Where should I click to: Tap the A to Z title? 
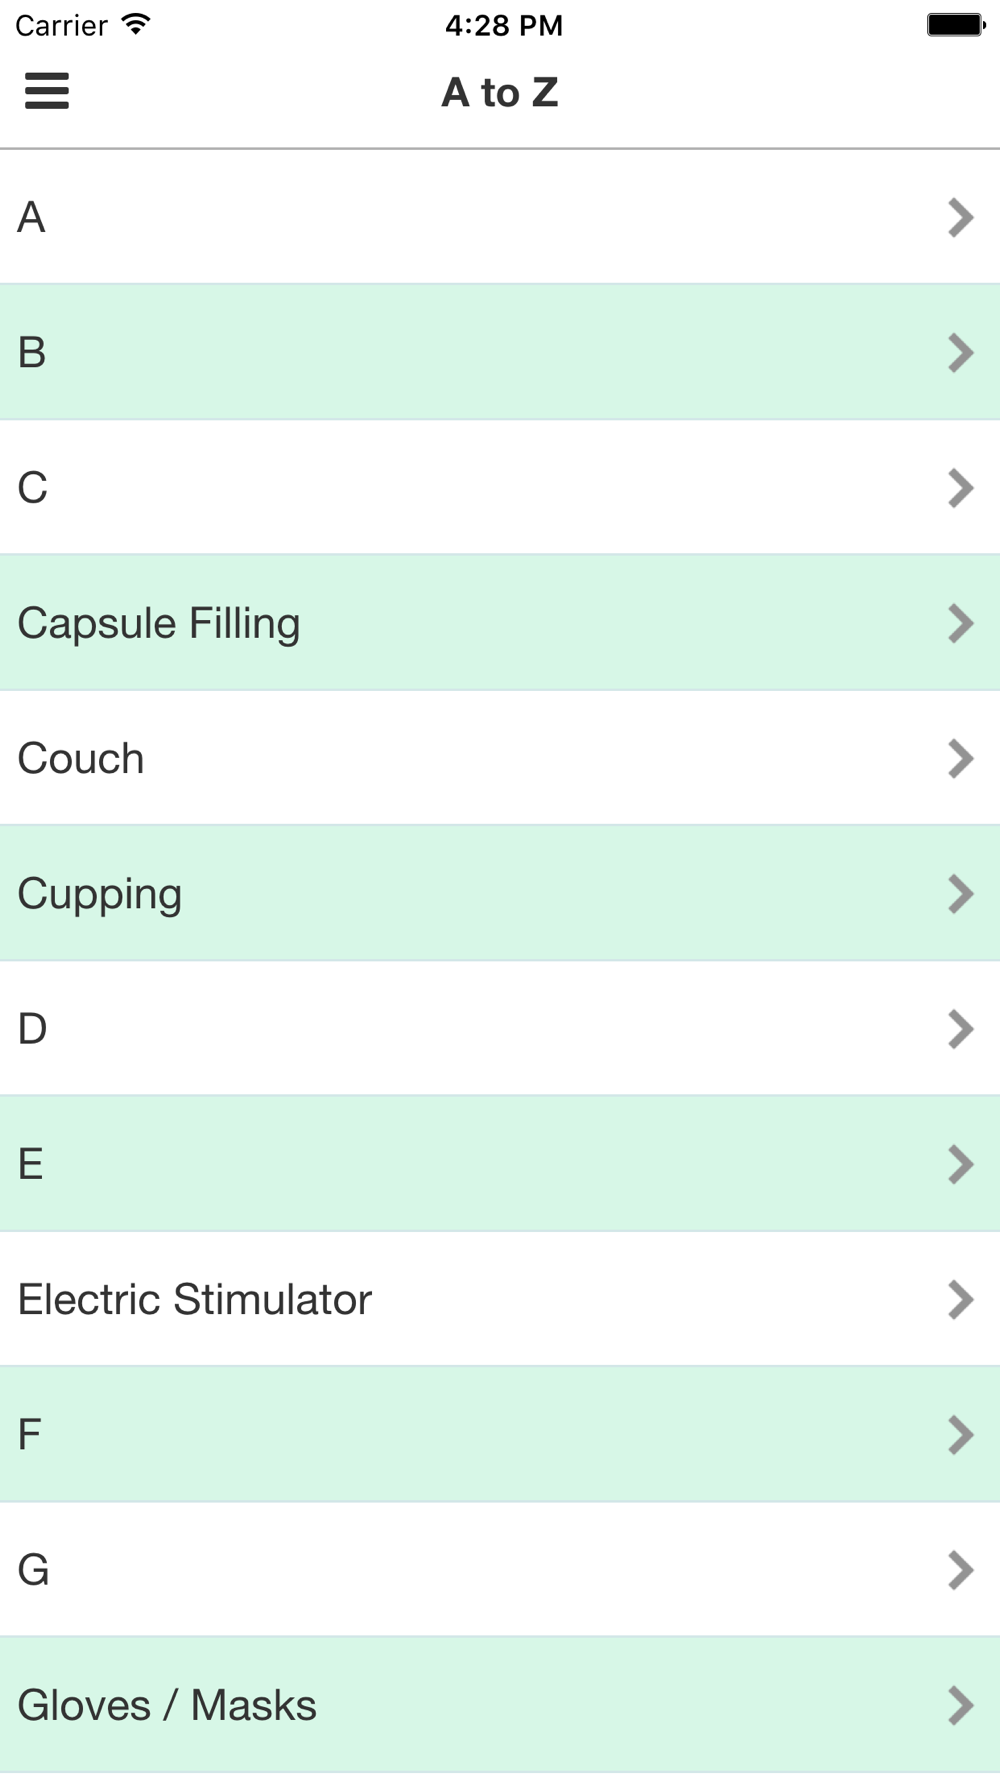click(500, 92)
